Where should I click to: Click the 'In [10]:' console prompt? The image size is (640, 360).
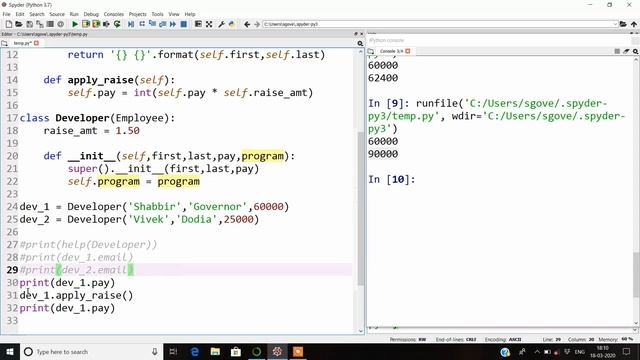click(x=391, y=179)
